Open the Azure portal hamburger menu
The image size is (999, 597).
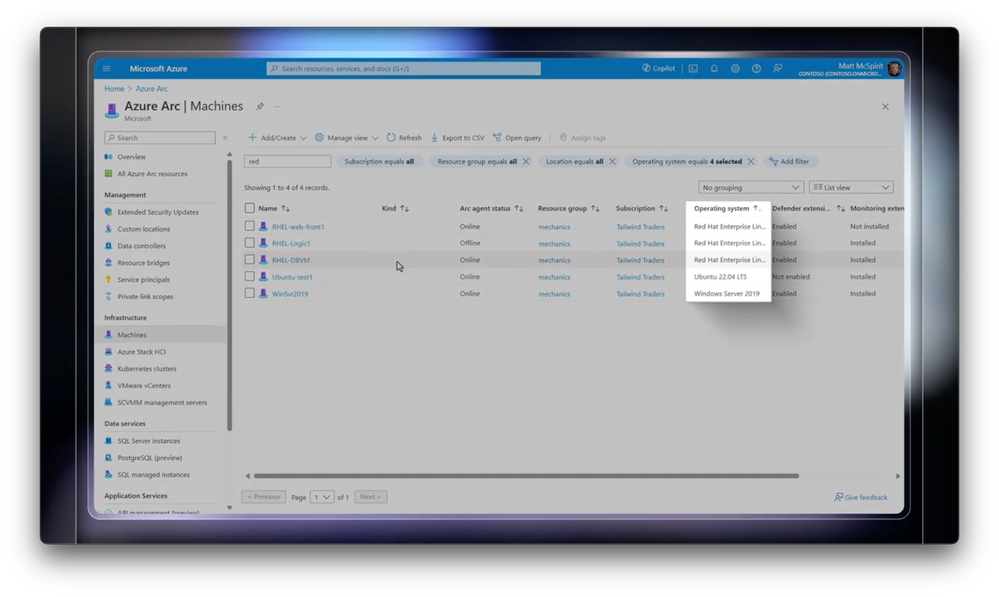pyautogui.click(x=106, y=68)
